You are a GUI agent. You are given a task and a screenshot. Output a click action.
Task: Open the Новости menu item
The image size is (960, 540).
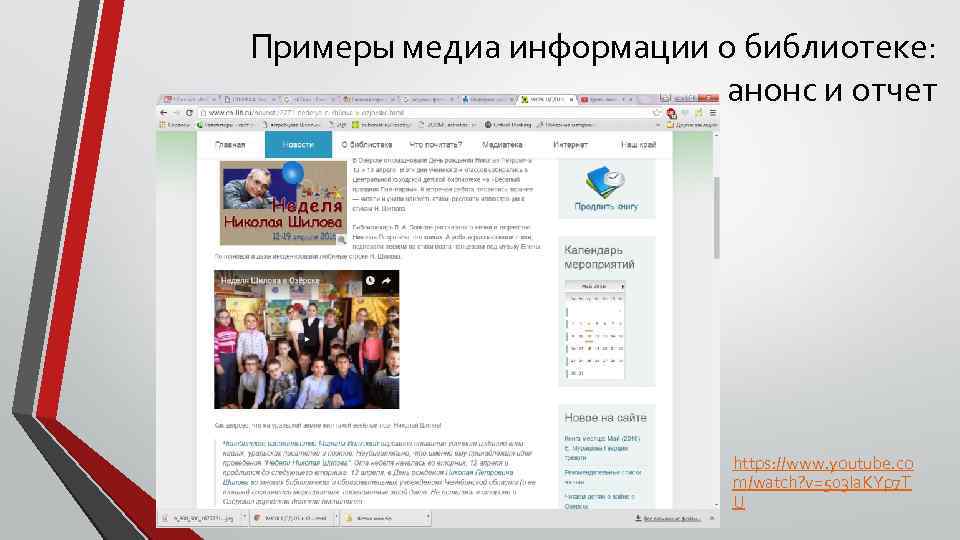click(x=298, y=145)
